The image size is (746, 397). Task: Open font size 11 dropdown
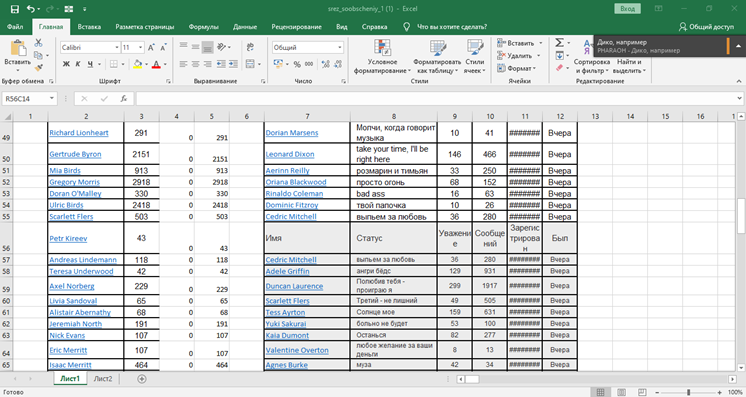pos(140,48)
